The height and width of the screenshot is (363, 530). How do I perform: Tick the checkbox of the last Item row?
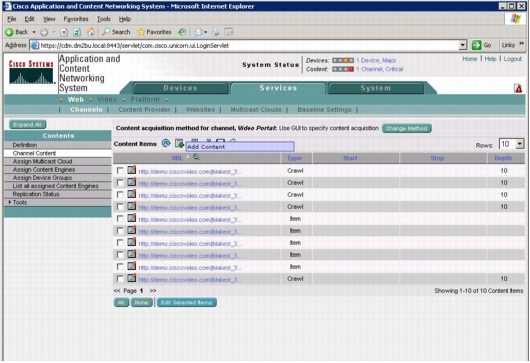pos(120,267)
